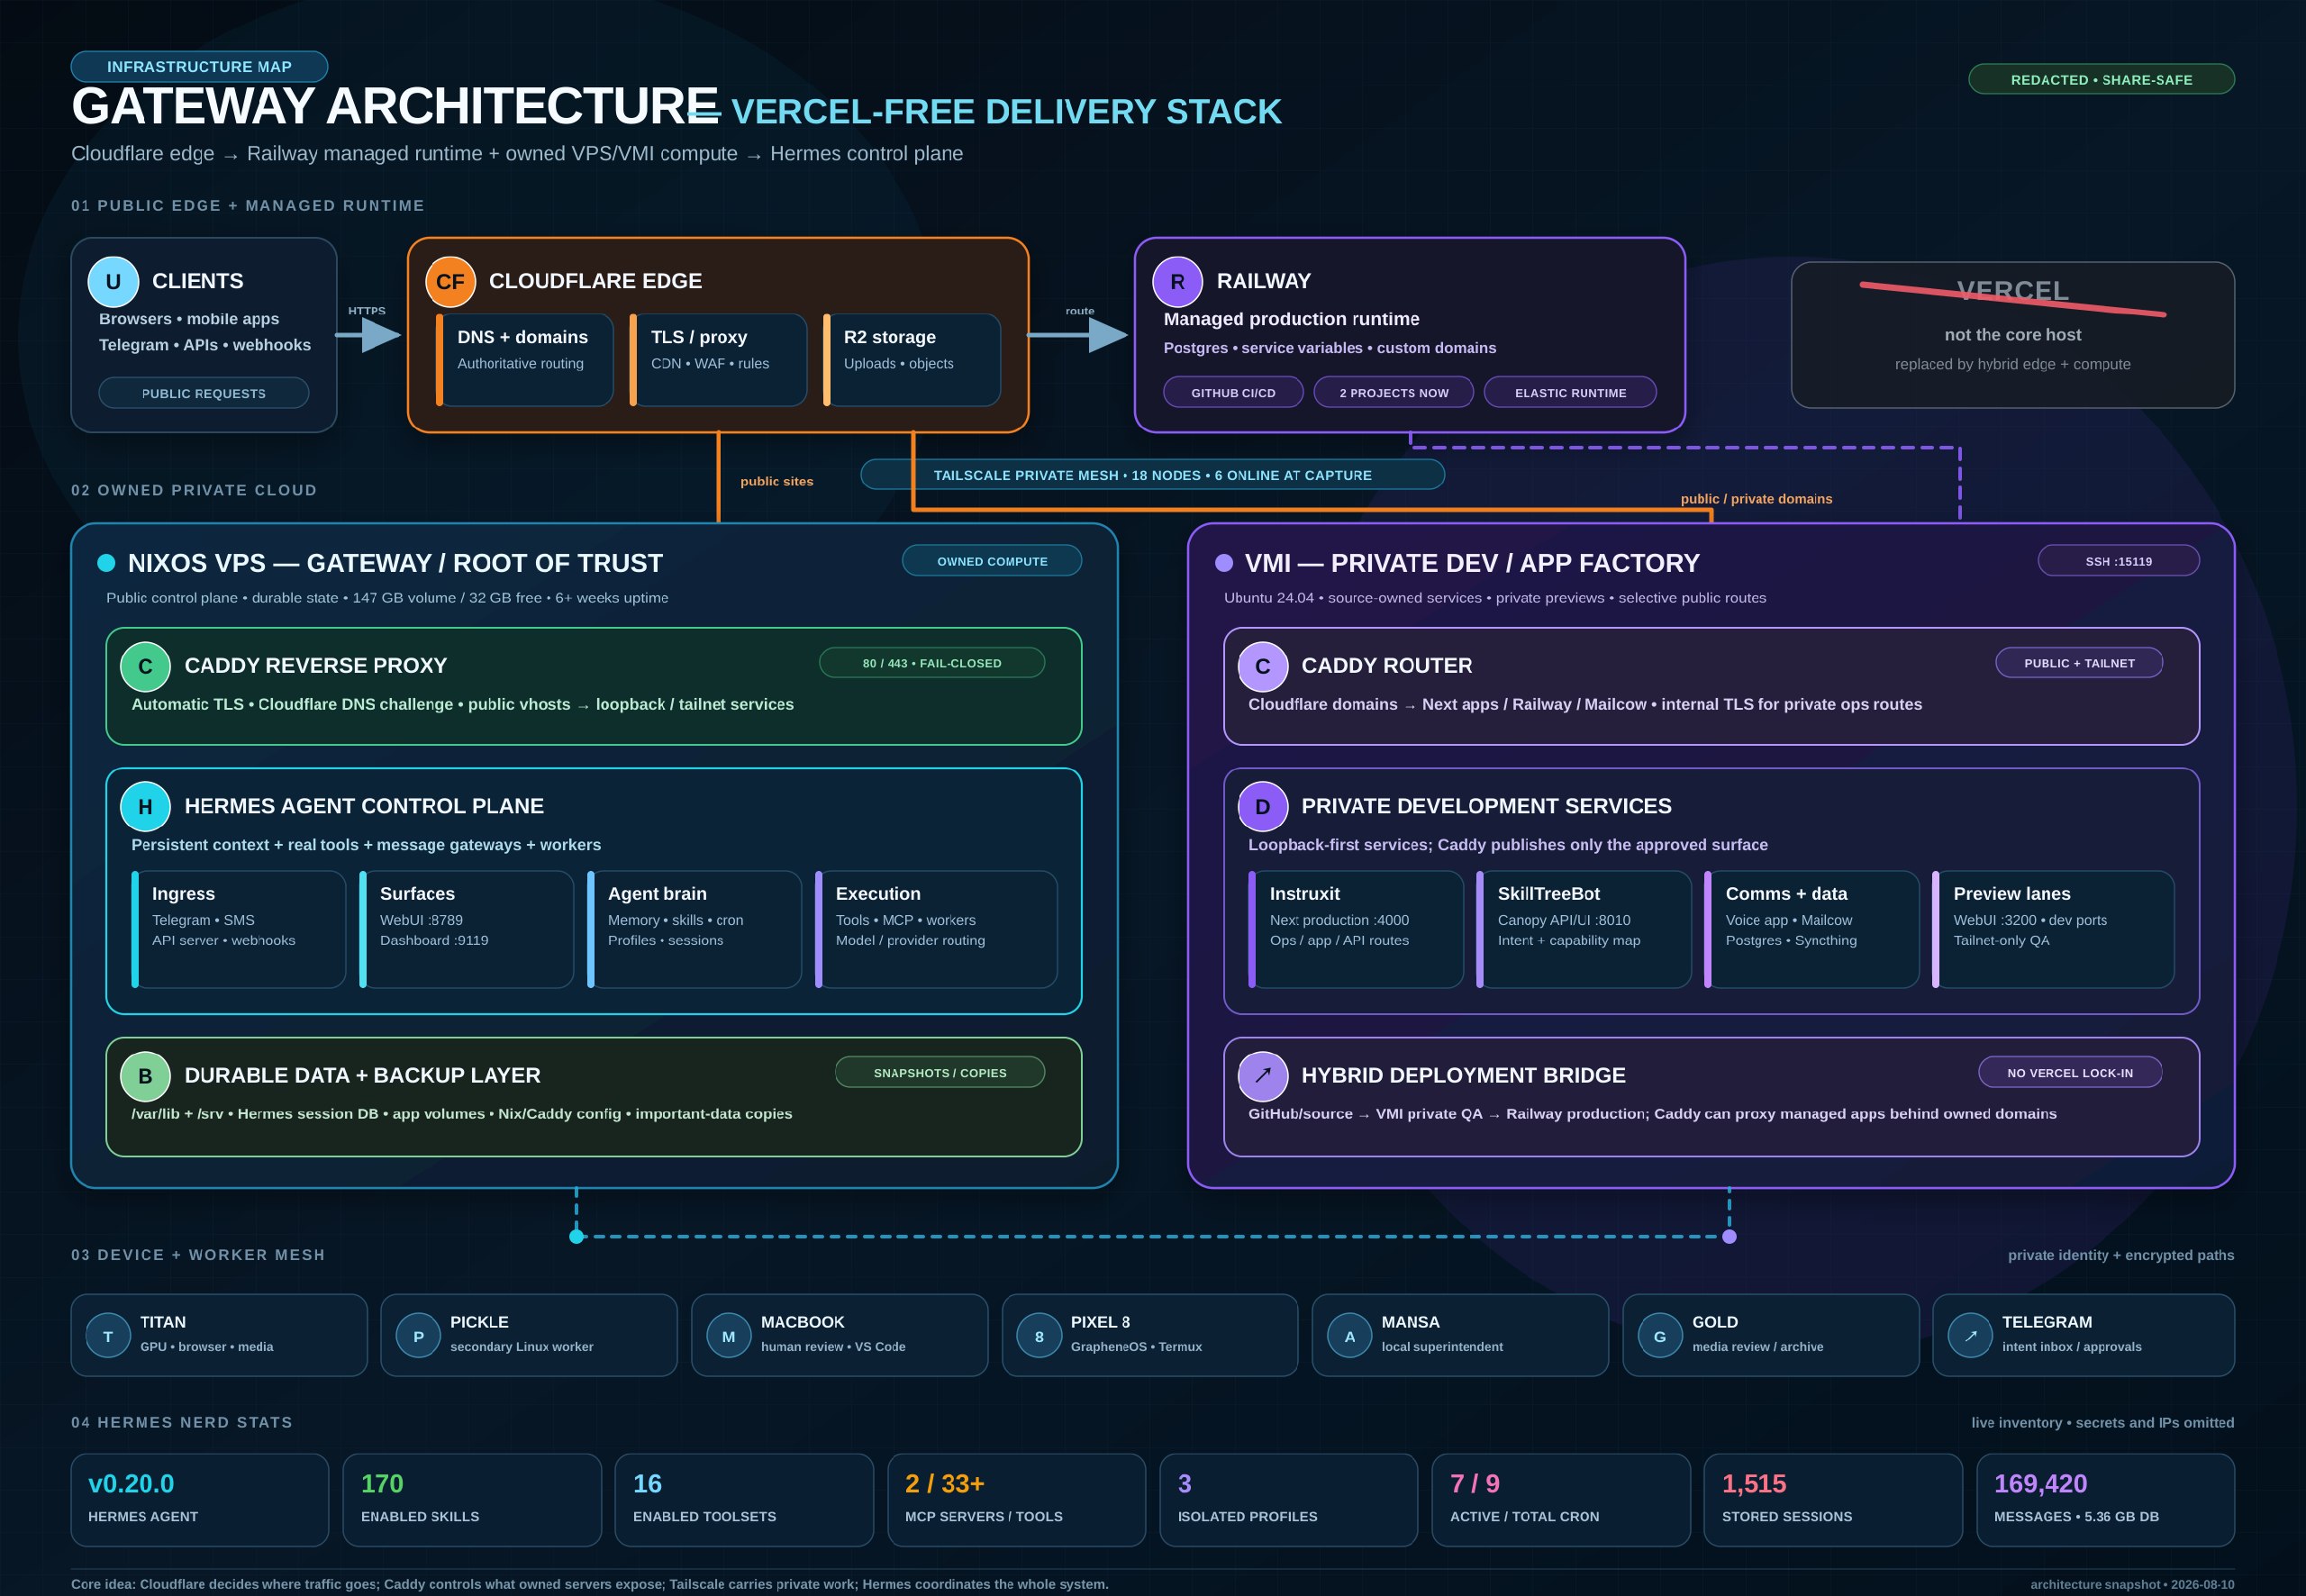The height and width of the screenshot is (1596, 2306).
Task: Select the Execution card
Action: coord(936,929)
